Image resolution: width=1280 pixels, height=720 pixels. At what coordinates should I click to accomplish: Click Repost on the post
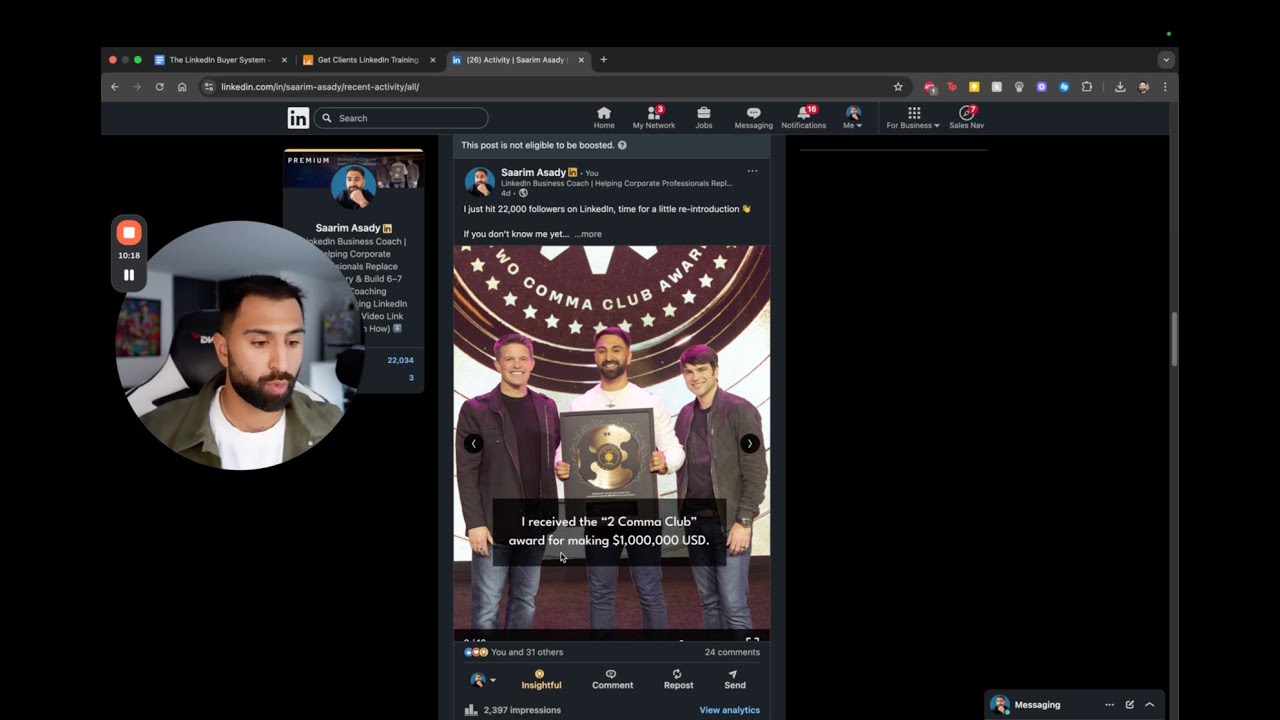click(678, 679)
